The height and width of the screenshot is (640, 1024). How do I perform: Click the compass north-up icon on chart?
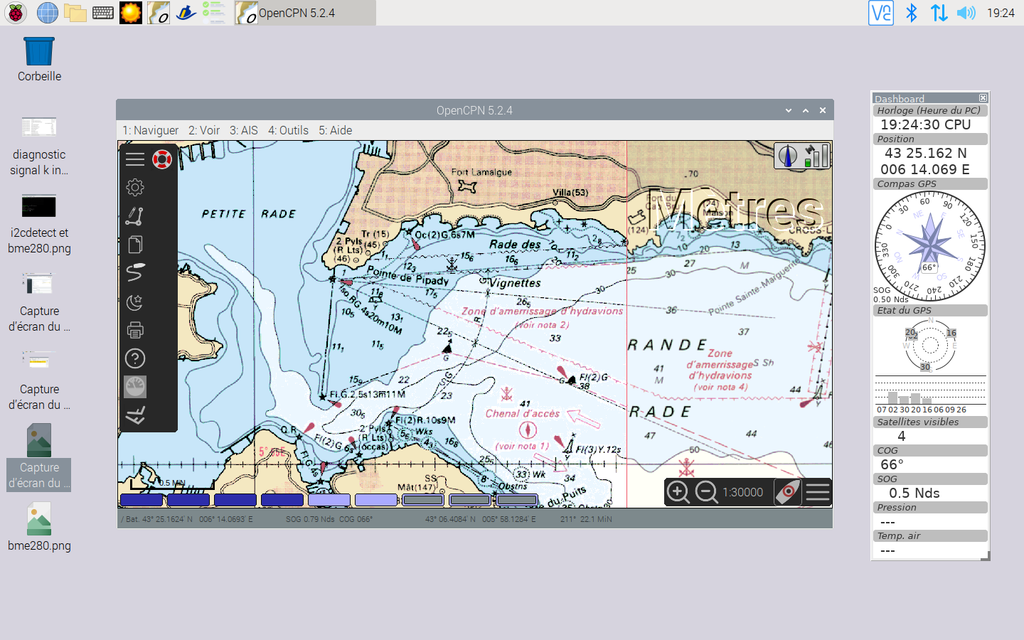click(x=788, y=156)
